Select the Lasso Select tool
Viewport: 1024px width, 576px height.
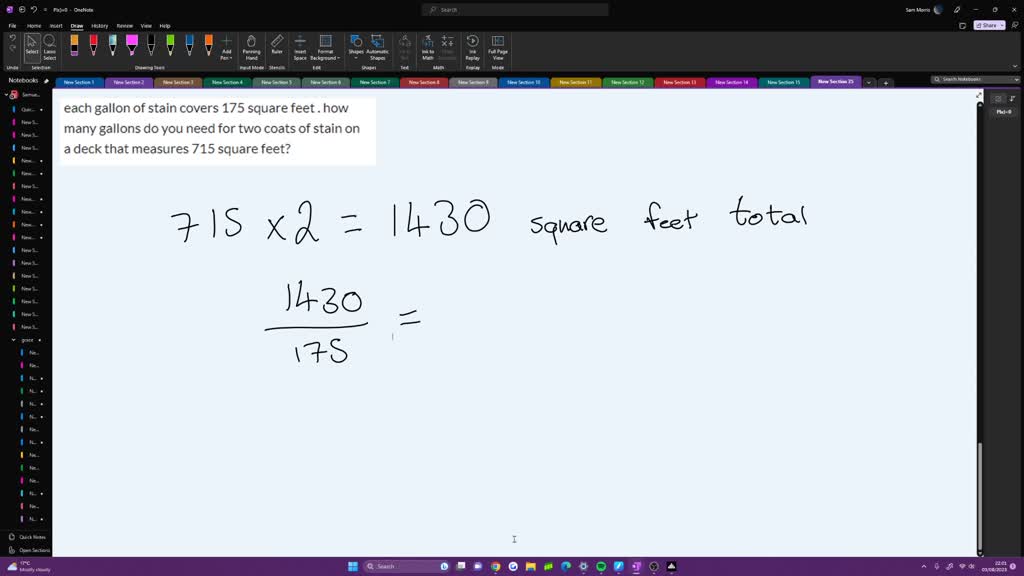click(49, 48)
